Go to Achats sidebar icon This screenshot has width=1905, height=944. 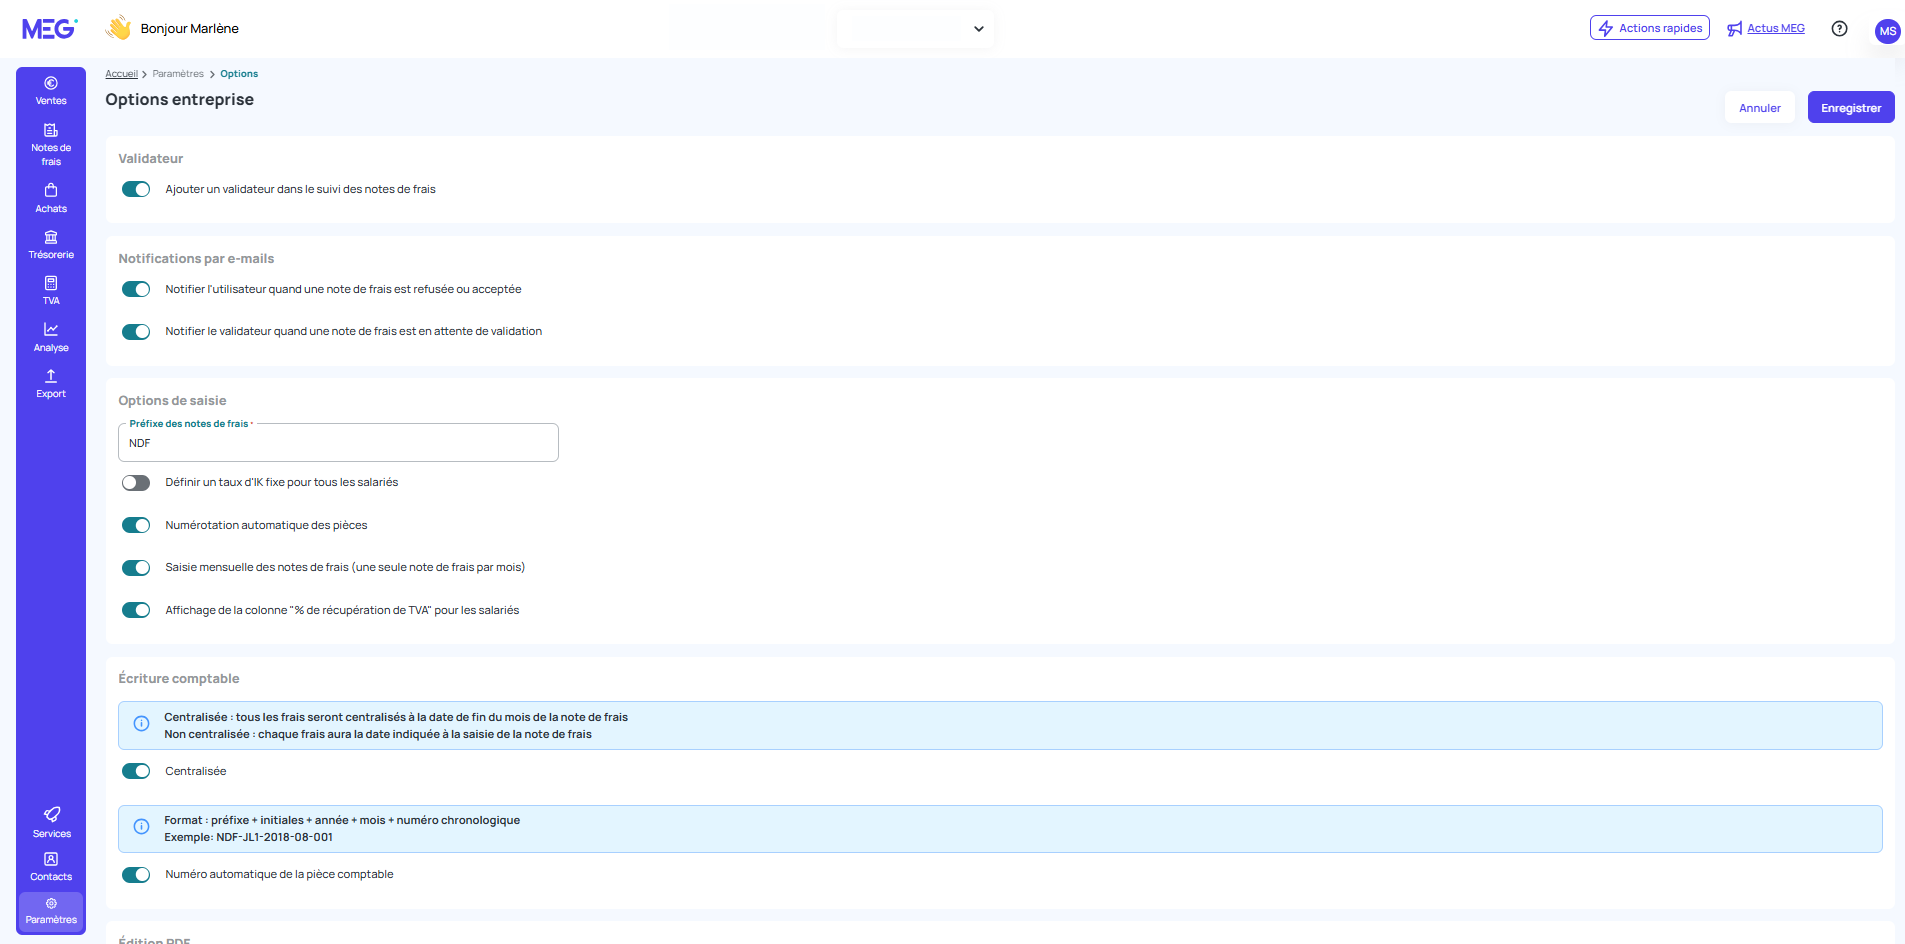click(x=51, y=190)
